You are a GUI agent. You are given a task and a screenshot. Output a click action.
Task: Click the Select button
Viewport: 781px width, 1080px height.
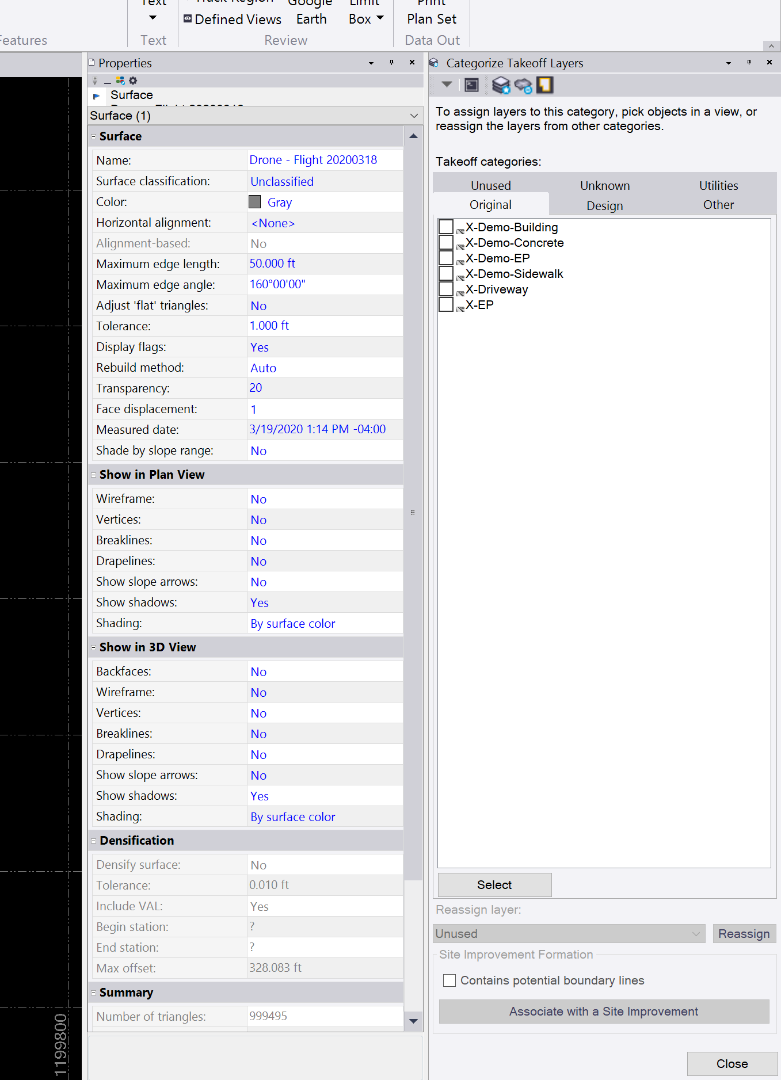494,884
